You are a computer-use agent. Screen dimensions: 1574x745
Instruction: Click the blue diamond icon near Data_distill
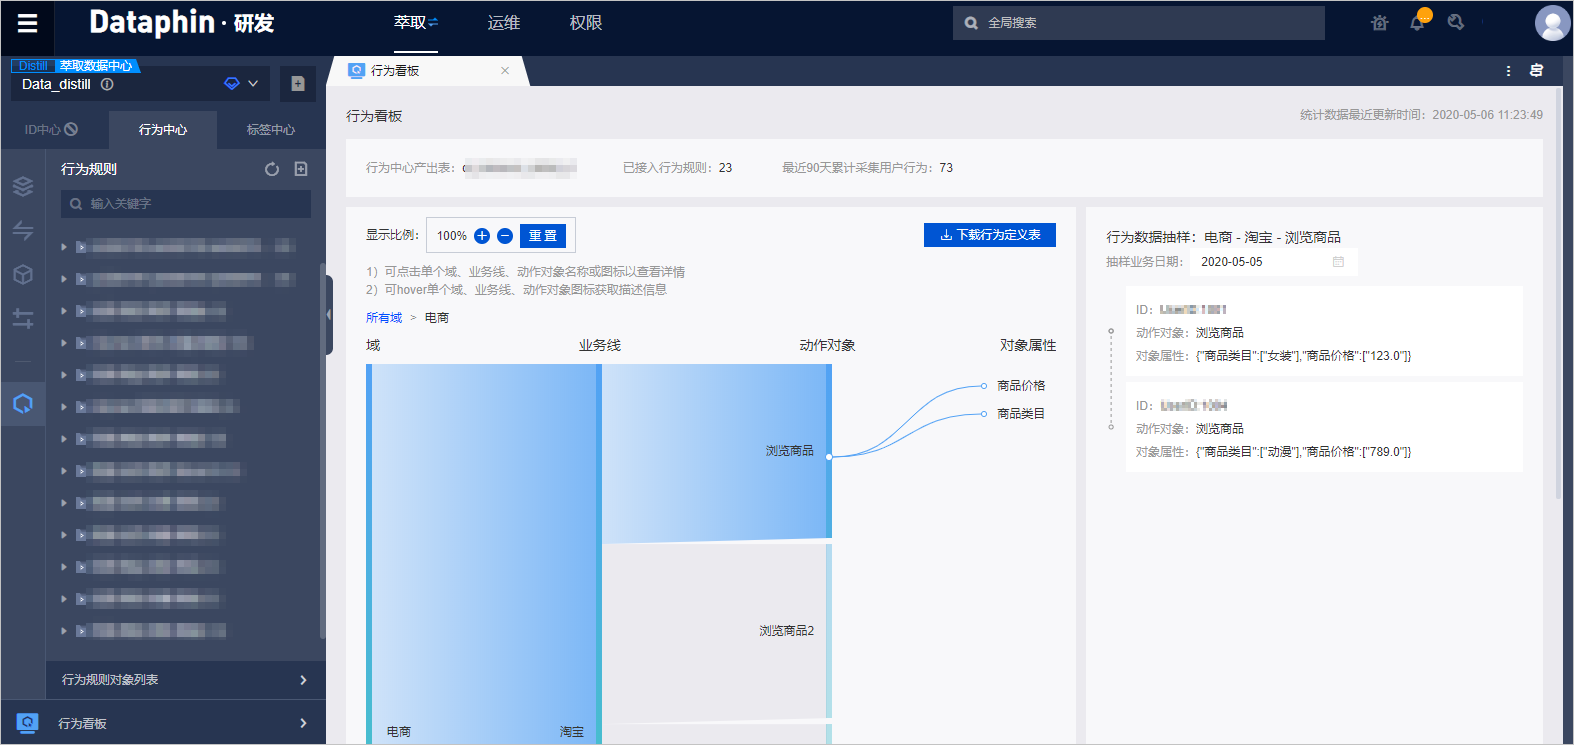click(x=232, y=84)
